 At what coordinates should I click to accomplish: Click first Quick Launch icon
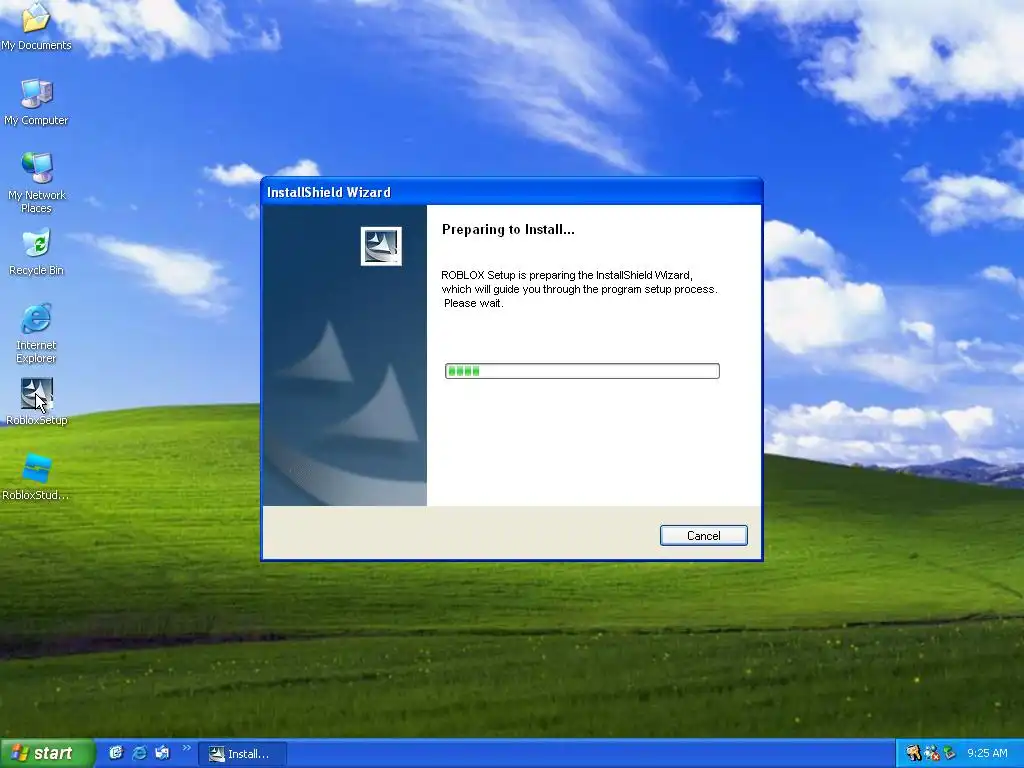(116, 753)
